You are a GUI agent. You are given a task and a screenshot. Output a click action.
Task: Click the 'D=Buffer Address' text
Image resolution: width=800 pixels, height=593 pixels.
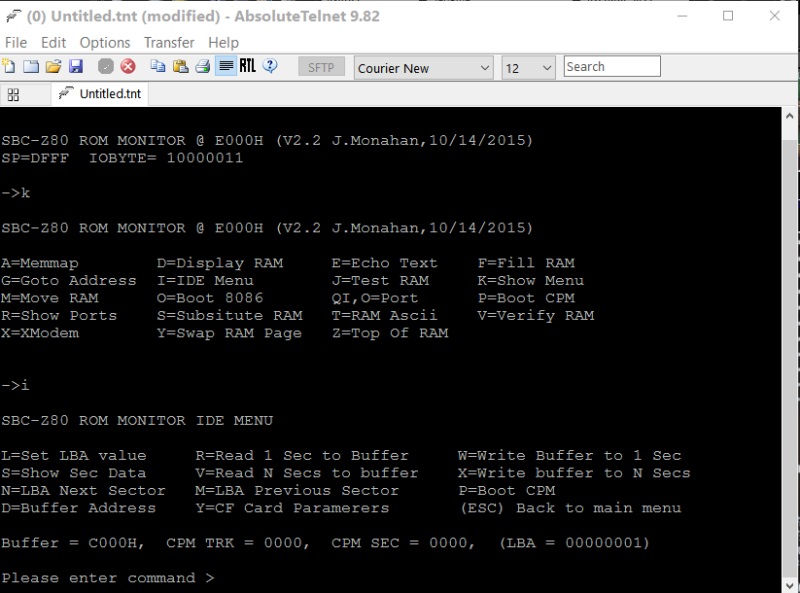click(79, 508)
